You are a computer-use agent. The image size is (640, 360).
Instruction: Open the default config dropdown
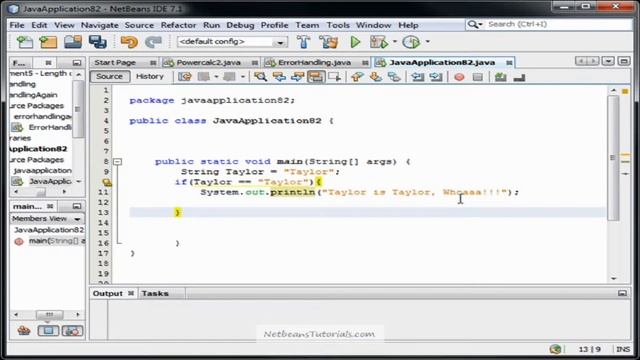tap(280, 42)
